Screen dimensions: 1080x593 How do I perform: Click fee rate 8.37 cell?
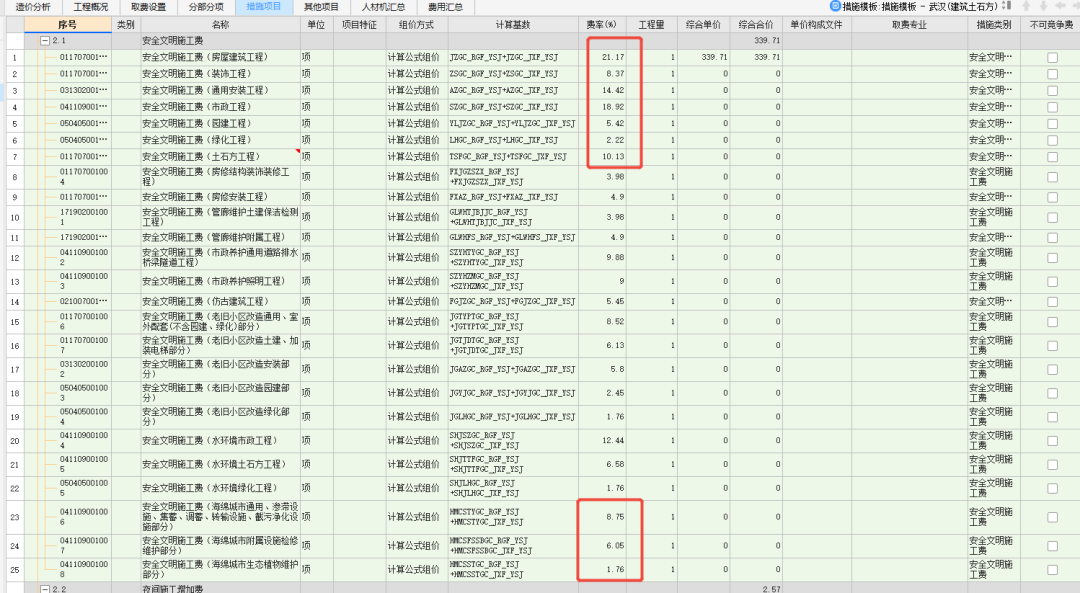point(602,74)
